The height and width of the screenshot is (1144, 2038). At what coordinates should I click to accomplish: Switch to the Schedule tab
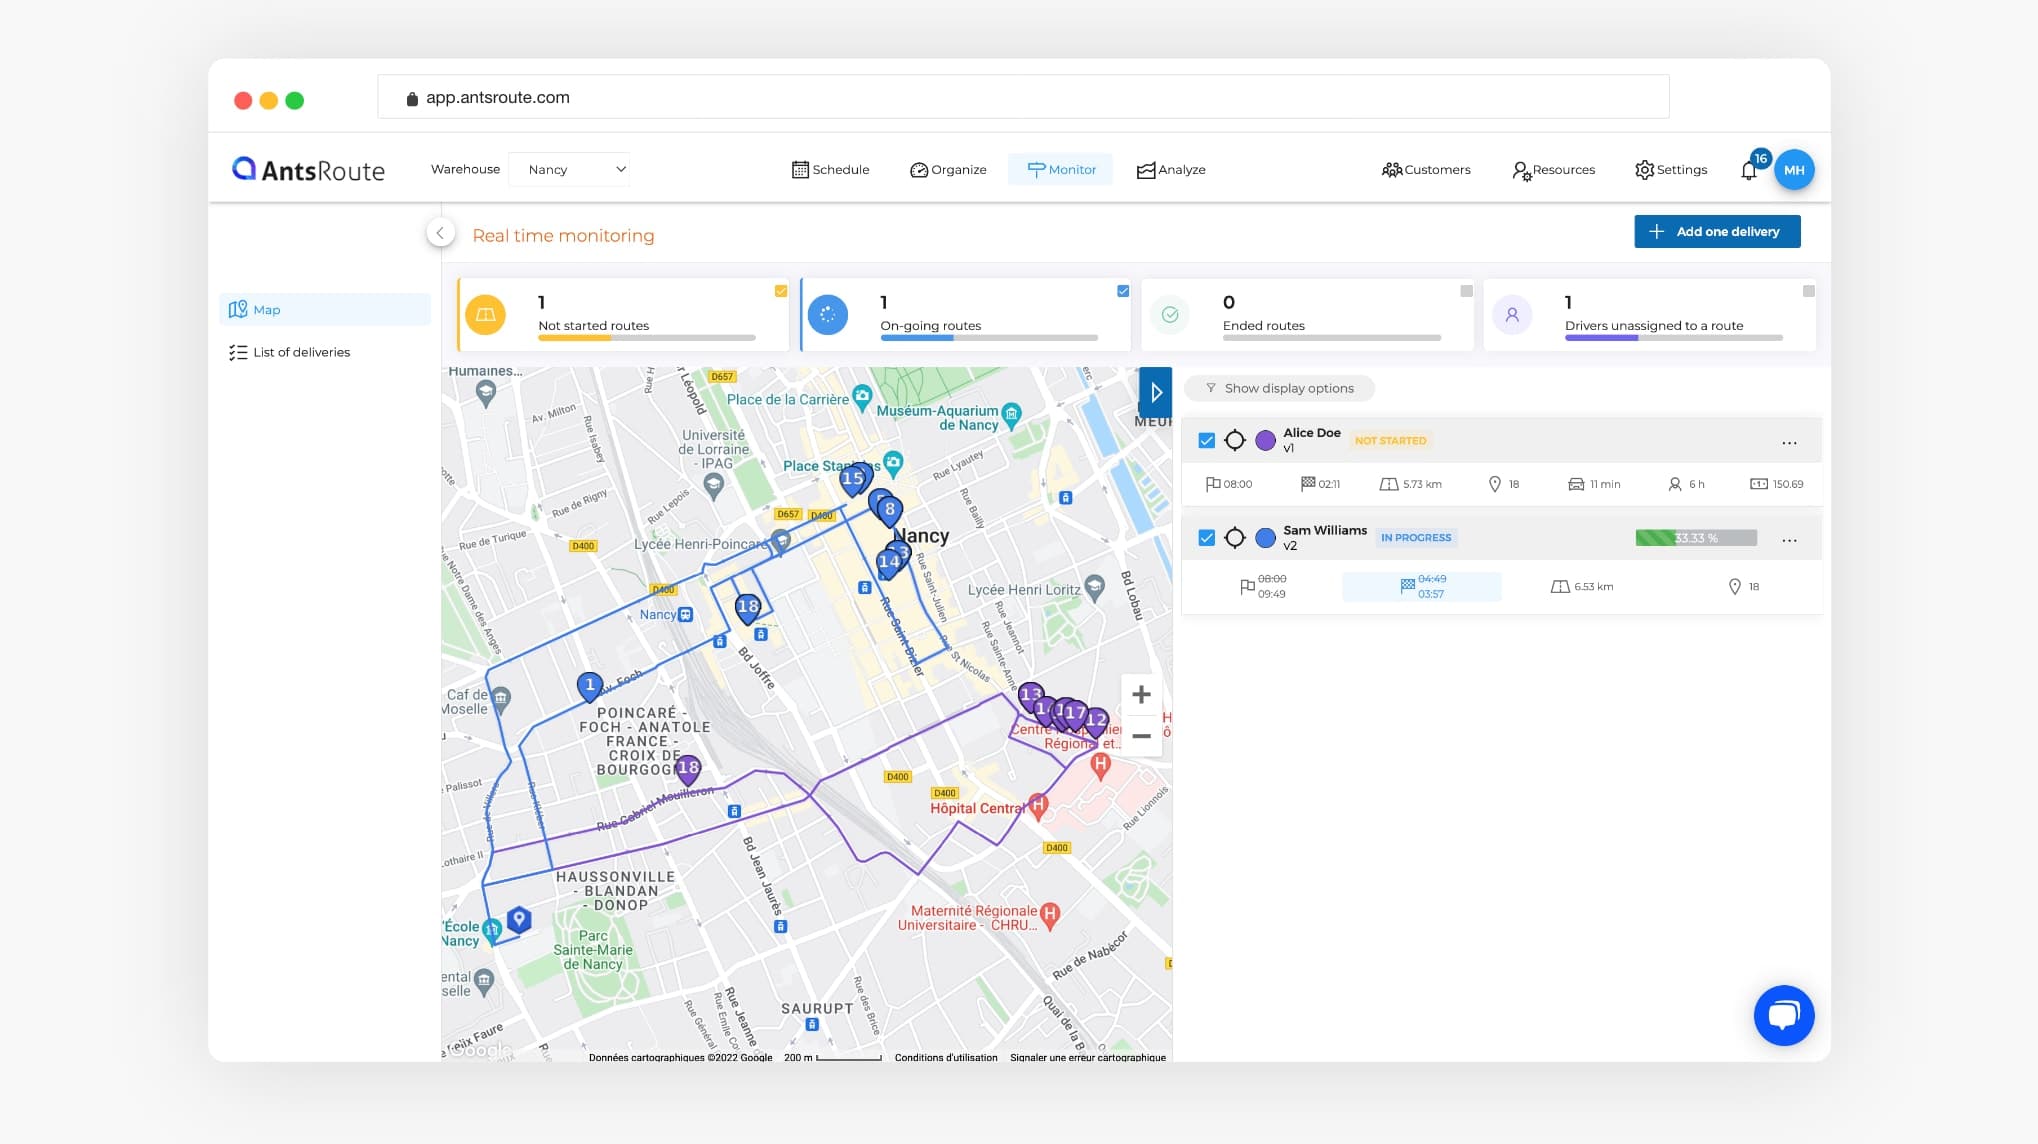click(x=830, y=170)
